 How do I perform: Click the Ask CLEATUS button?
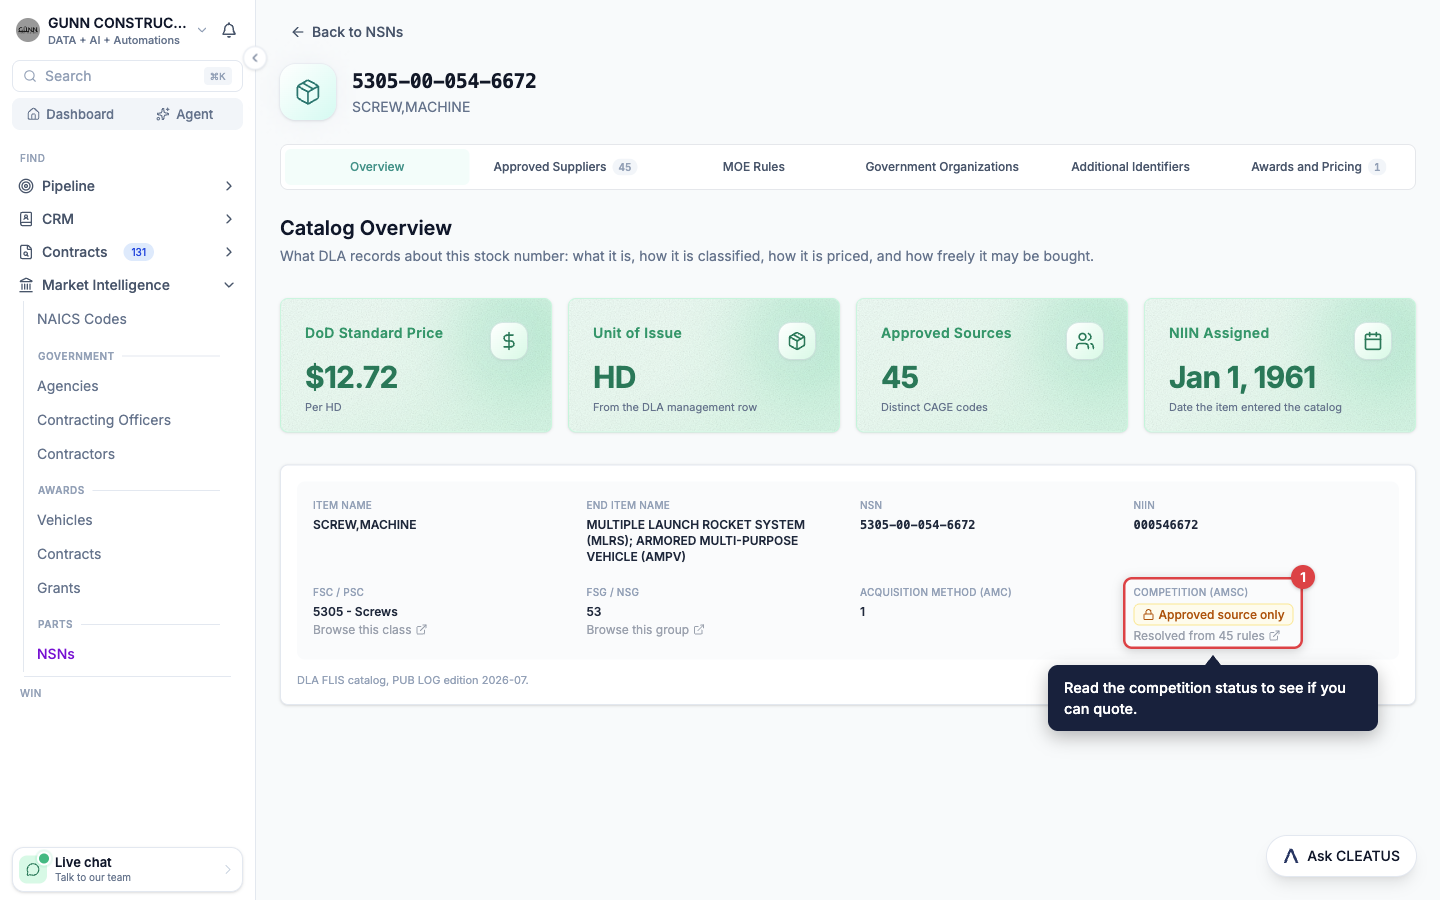pos(1341,856)
